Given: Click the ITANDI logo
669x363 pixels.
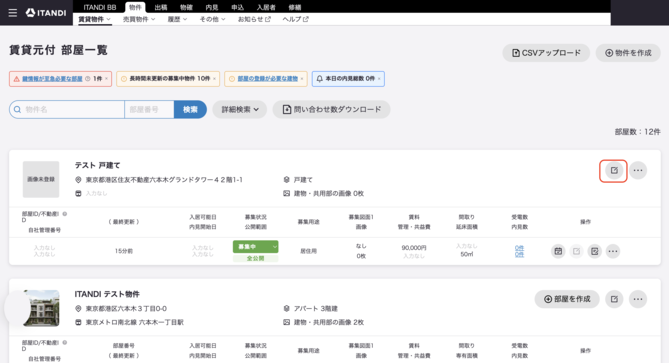Looking at the screenshot, I should tap(46, 13).
